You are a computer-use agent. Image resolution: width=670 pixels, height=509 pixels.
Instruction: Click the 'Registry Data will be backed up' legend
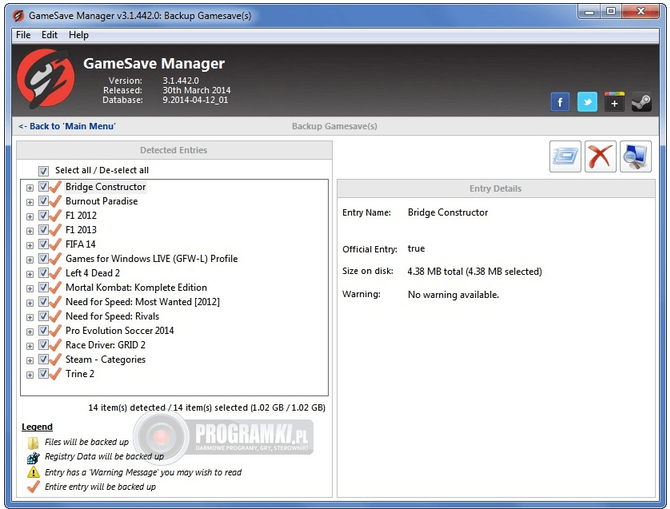tap(104, 456)
